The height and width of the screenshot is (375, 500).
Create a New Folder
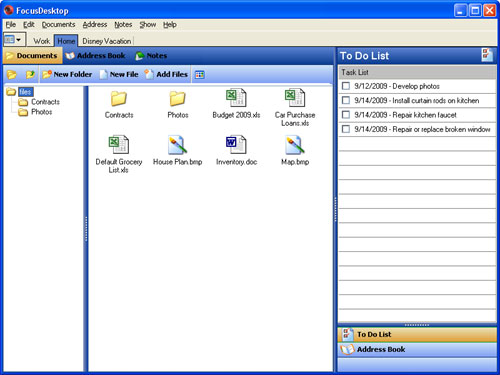[x=67, y=74]
